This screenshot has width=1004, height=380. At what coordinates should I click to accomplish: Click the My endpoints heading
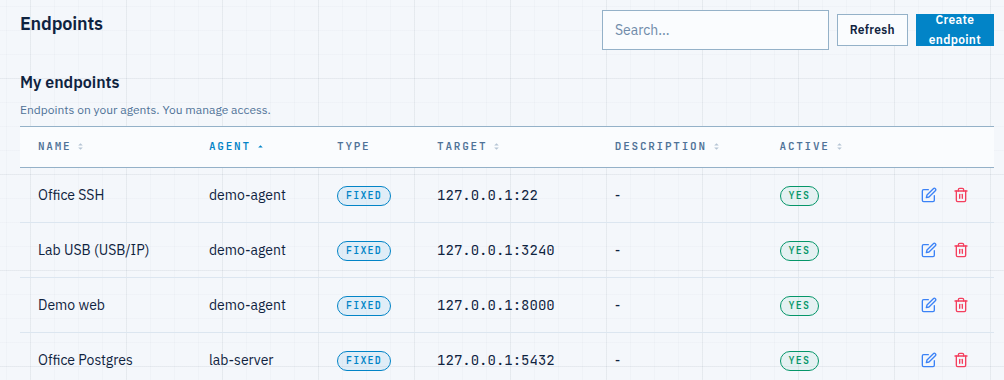click(70, 83)
